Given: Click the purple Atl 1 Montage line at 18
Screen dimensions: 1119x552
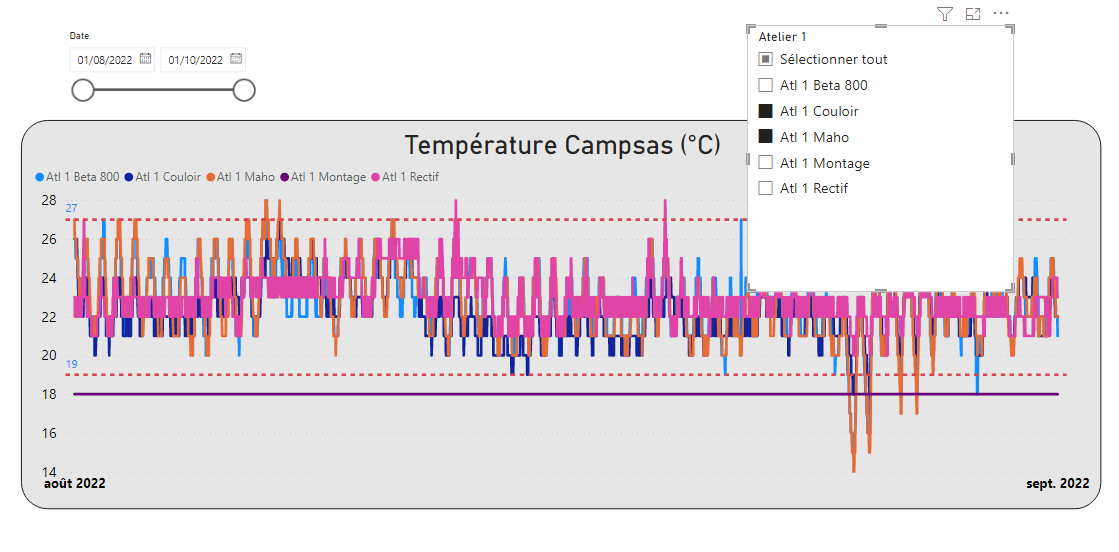Looking at the screenshot, I should (x=566, y=393).
